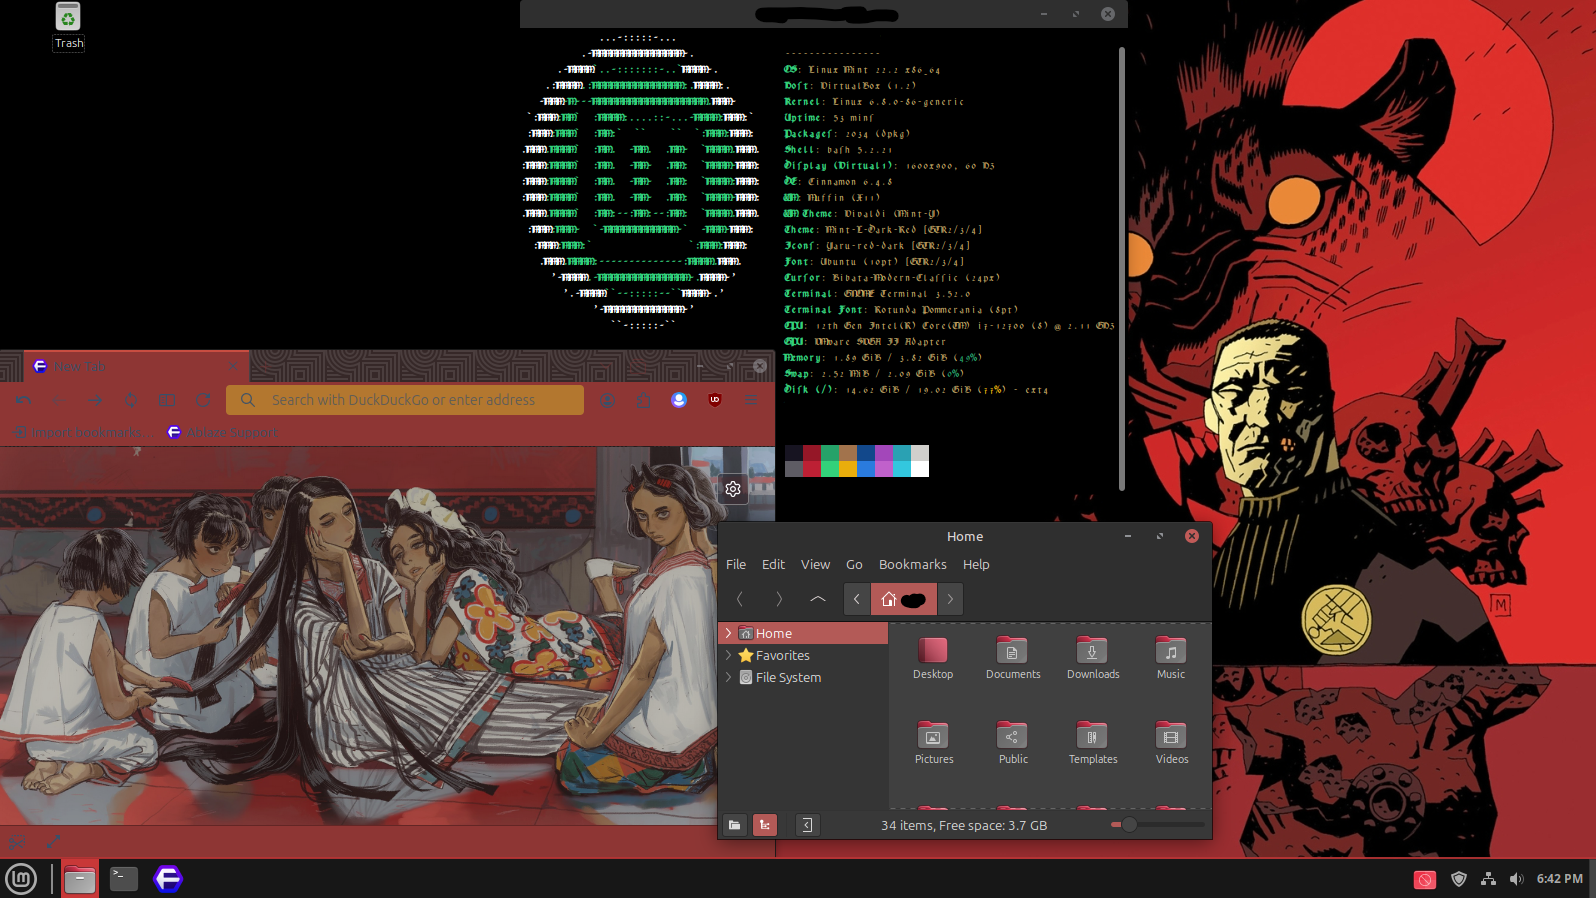
Task: Expand the Favorites tree node
Action: [728, 655]
